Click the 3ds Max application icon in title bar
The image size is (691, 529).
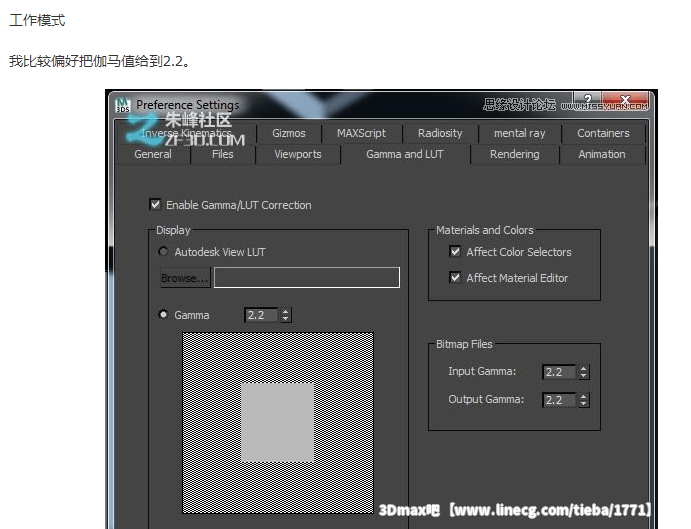click(122, 105)
